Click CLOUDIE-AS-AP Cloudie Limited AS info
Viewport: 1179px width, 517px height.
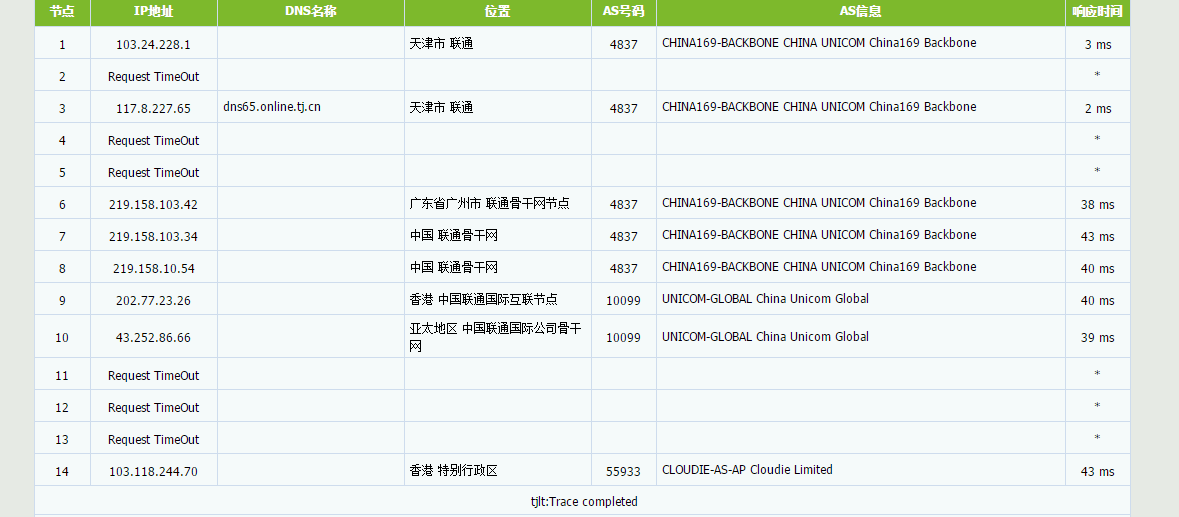(x=747, y=470)
